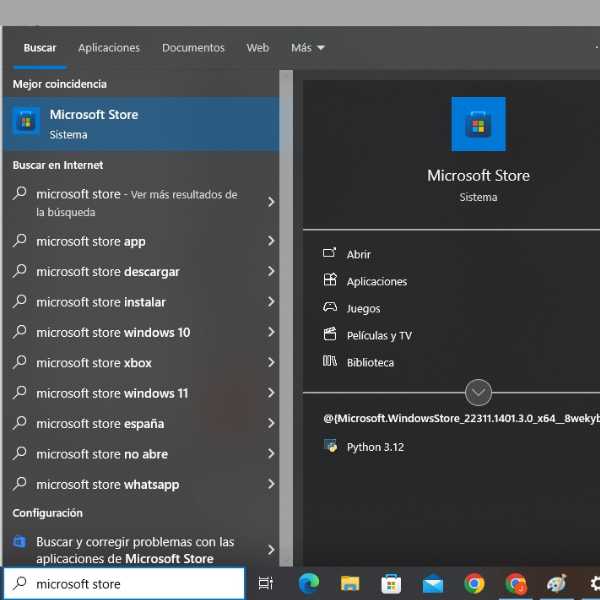Open the Mail app from taskbar
Viewport: 600px width, 600px height.
click(432, 584)
